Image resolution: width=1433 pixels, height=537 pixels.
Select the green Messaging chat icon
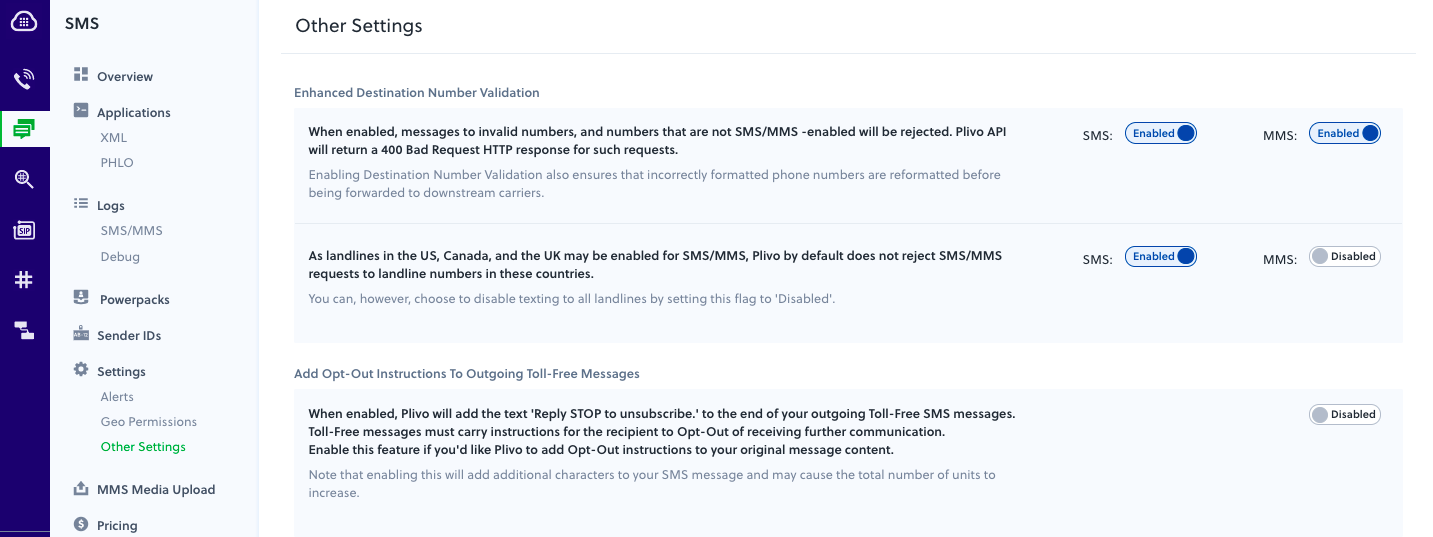coord(24,128)
